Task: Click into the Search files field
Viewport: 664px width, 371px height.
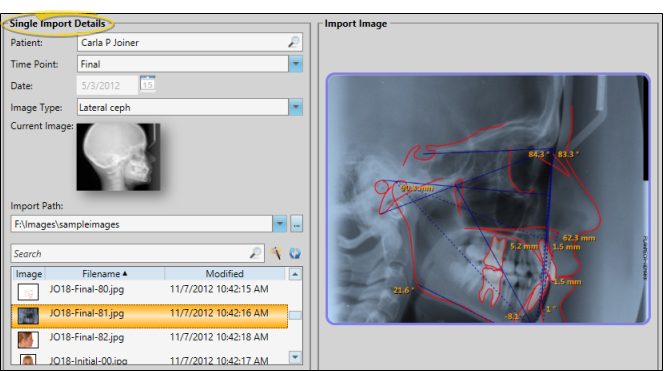Action: tap(131, 253)
